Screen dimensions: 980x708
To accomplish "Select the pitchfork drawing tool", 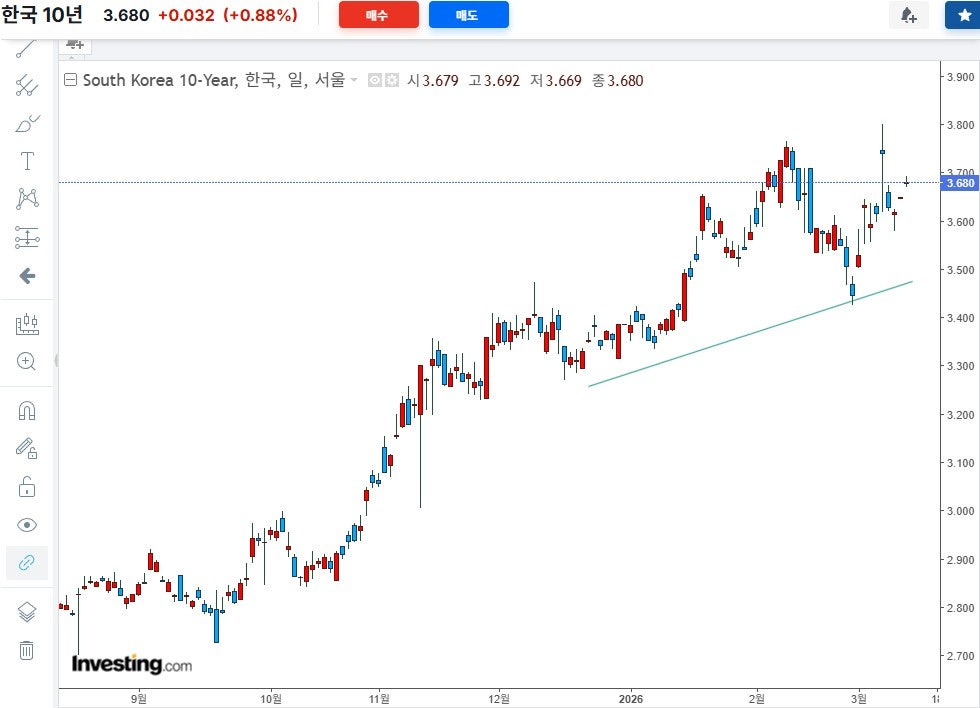I will 26,85.
